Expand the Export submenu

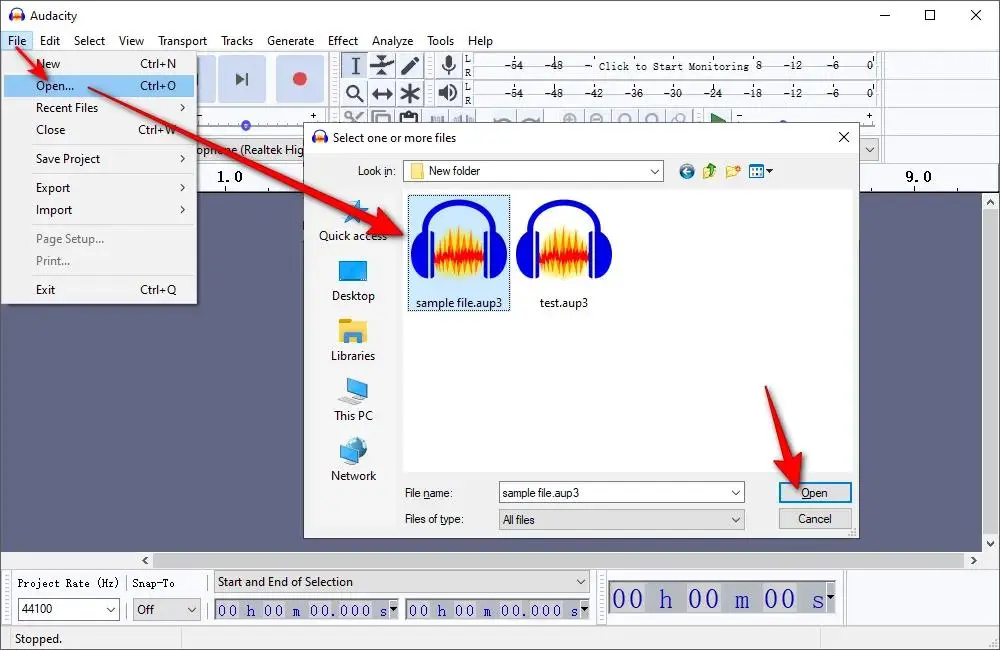click(99, 188)
